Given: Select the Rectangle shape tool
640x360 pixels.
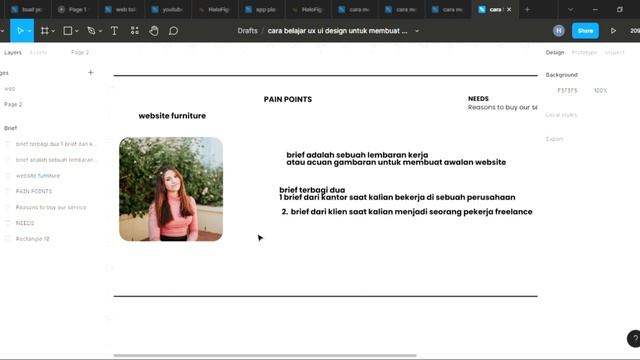Looking at the screenshot, I should pos(68,31).
